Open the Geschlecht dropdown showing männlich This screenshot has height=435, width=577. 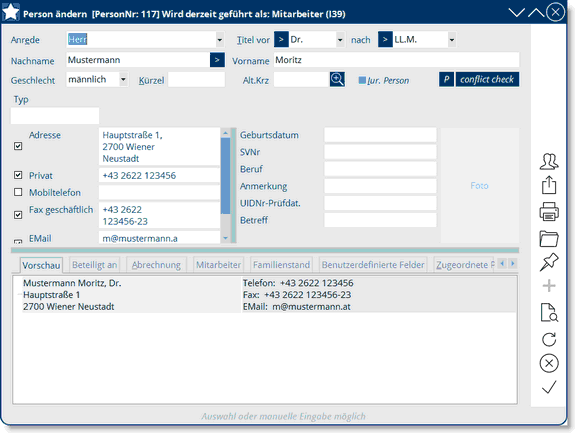coord(123,79)
